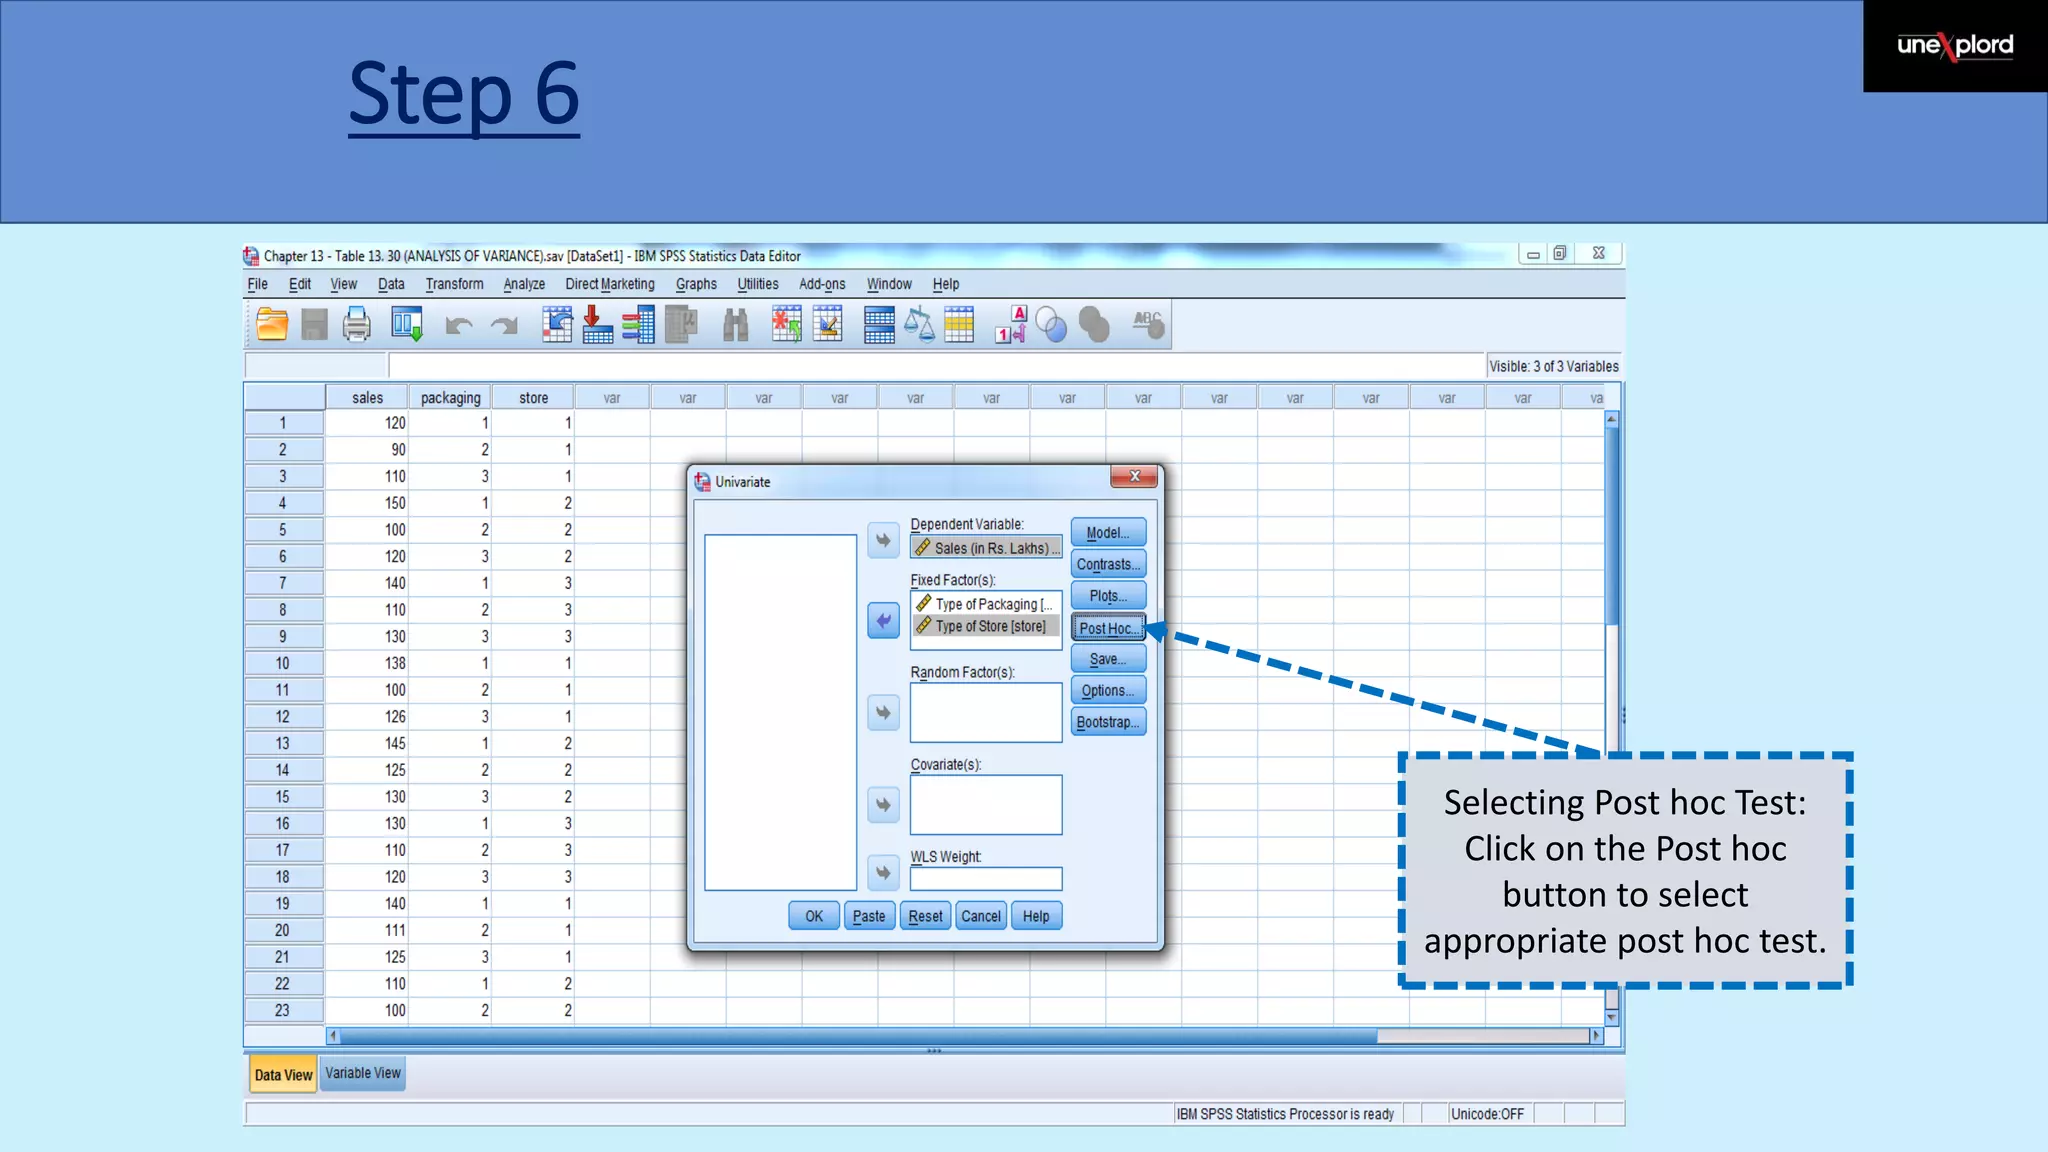Image resolution: width=2048 pixels, height=1152 pixels.
Task: Click the Go to case icon
Action: 557,325
